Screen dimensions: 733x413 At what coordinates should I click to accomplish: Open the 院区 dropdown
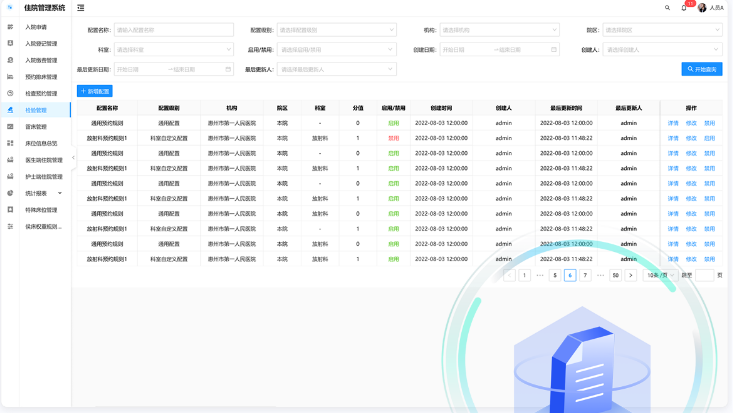click(662, 30)
